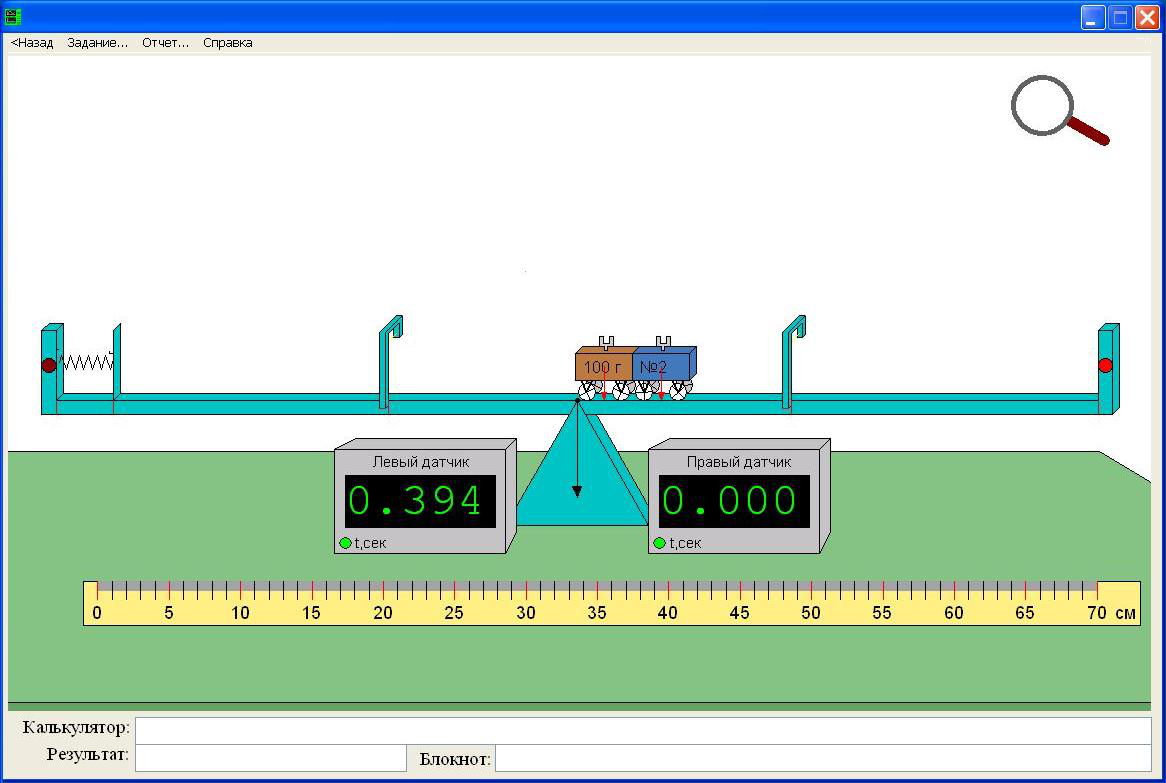The width and height of the screenshot is (1166, 783).
Task: Click the Правый датчик timer display
Action: point(734,501)
